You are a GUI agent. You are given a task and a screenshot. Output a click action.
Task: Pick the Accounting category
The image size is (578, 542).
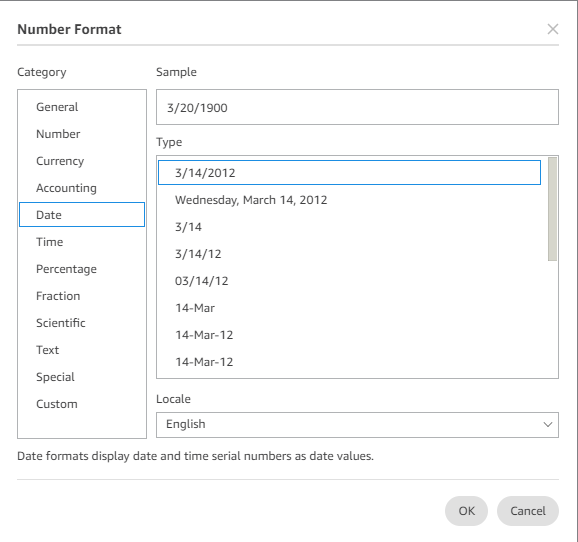pyautogui.click(x=82, y=188)
